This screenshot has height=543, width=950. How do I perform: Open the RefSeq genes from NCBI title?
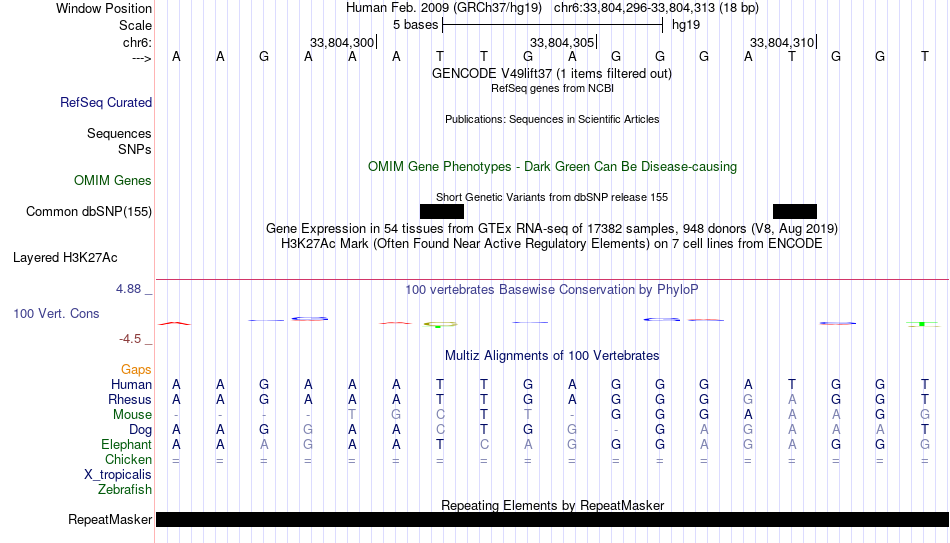click(x=552, y=88)
